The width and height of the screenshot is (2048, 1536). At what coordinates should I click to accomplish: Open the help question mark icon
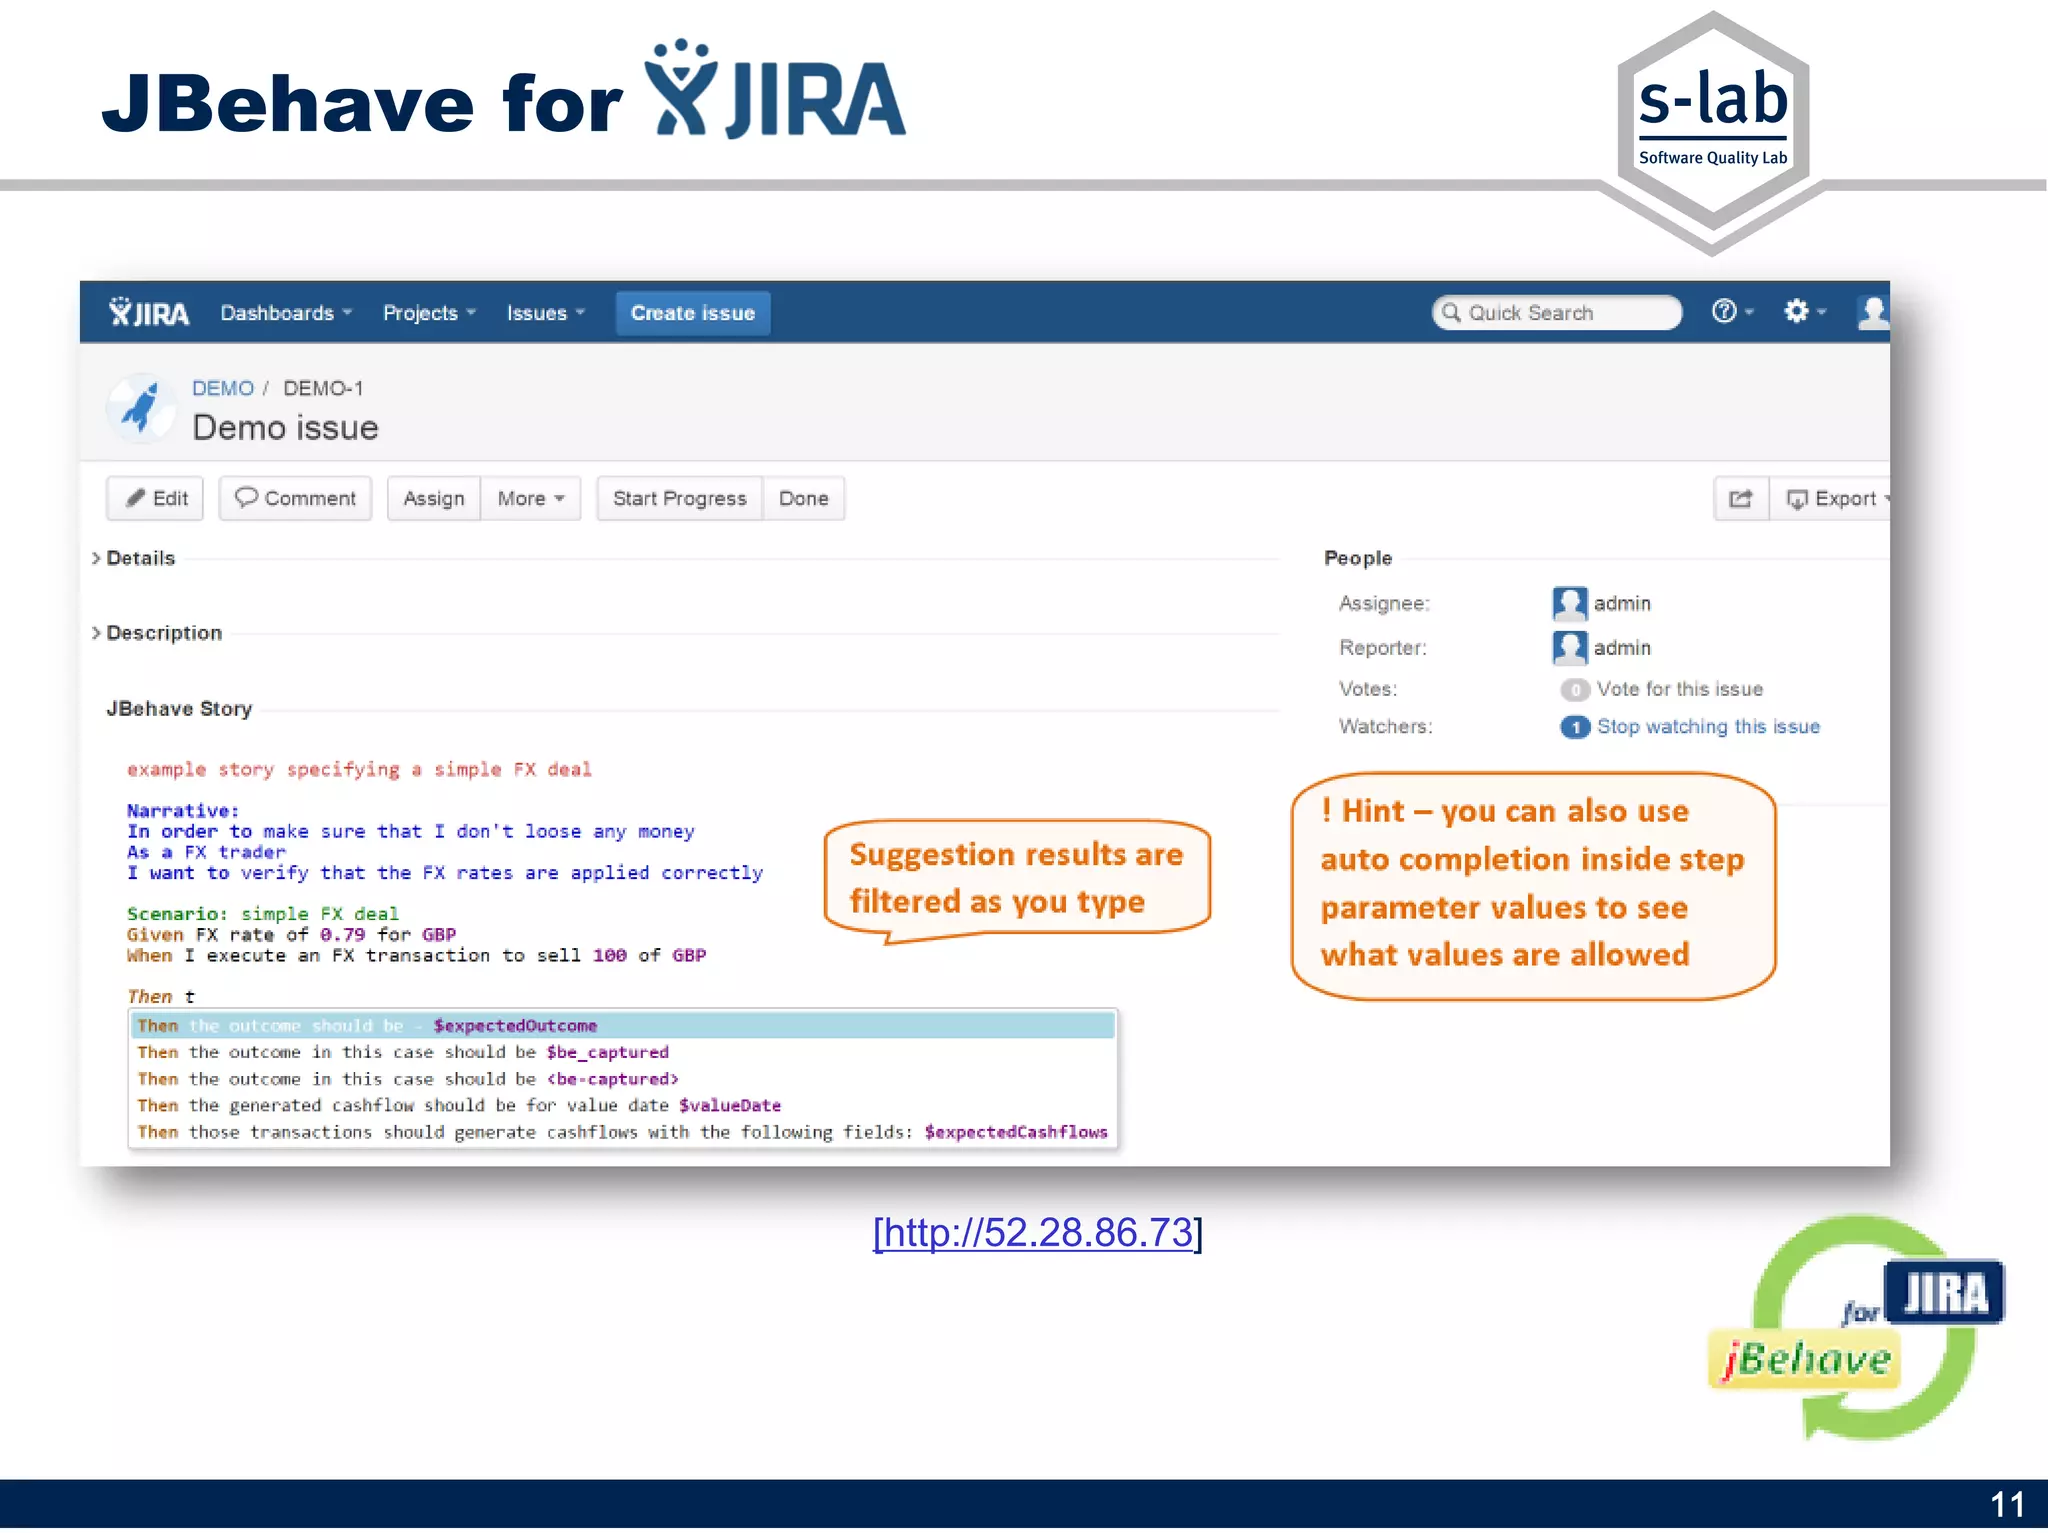point(1724,312)
